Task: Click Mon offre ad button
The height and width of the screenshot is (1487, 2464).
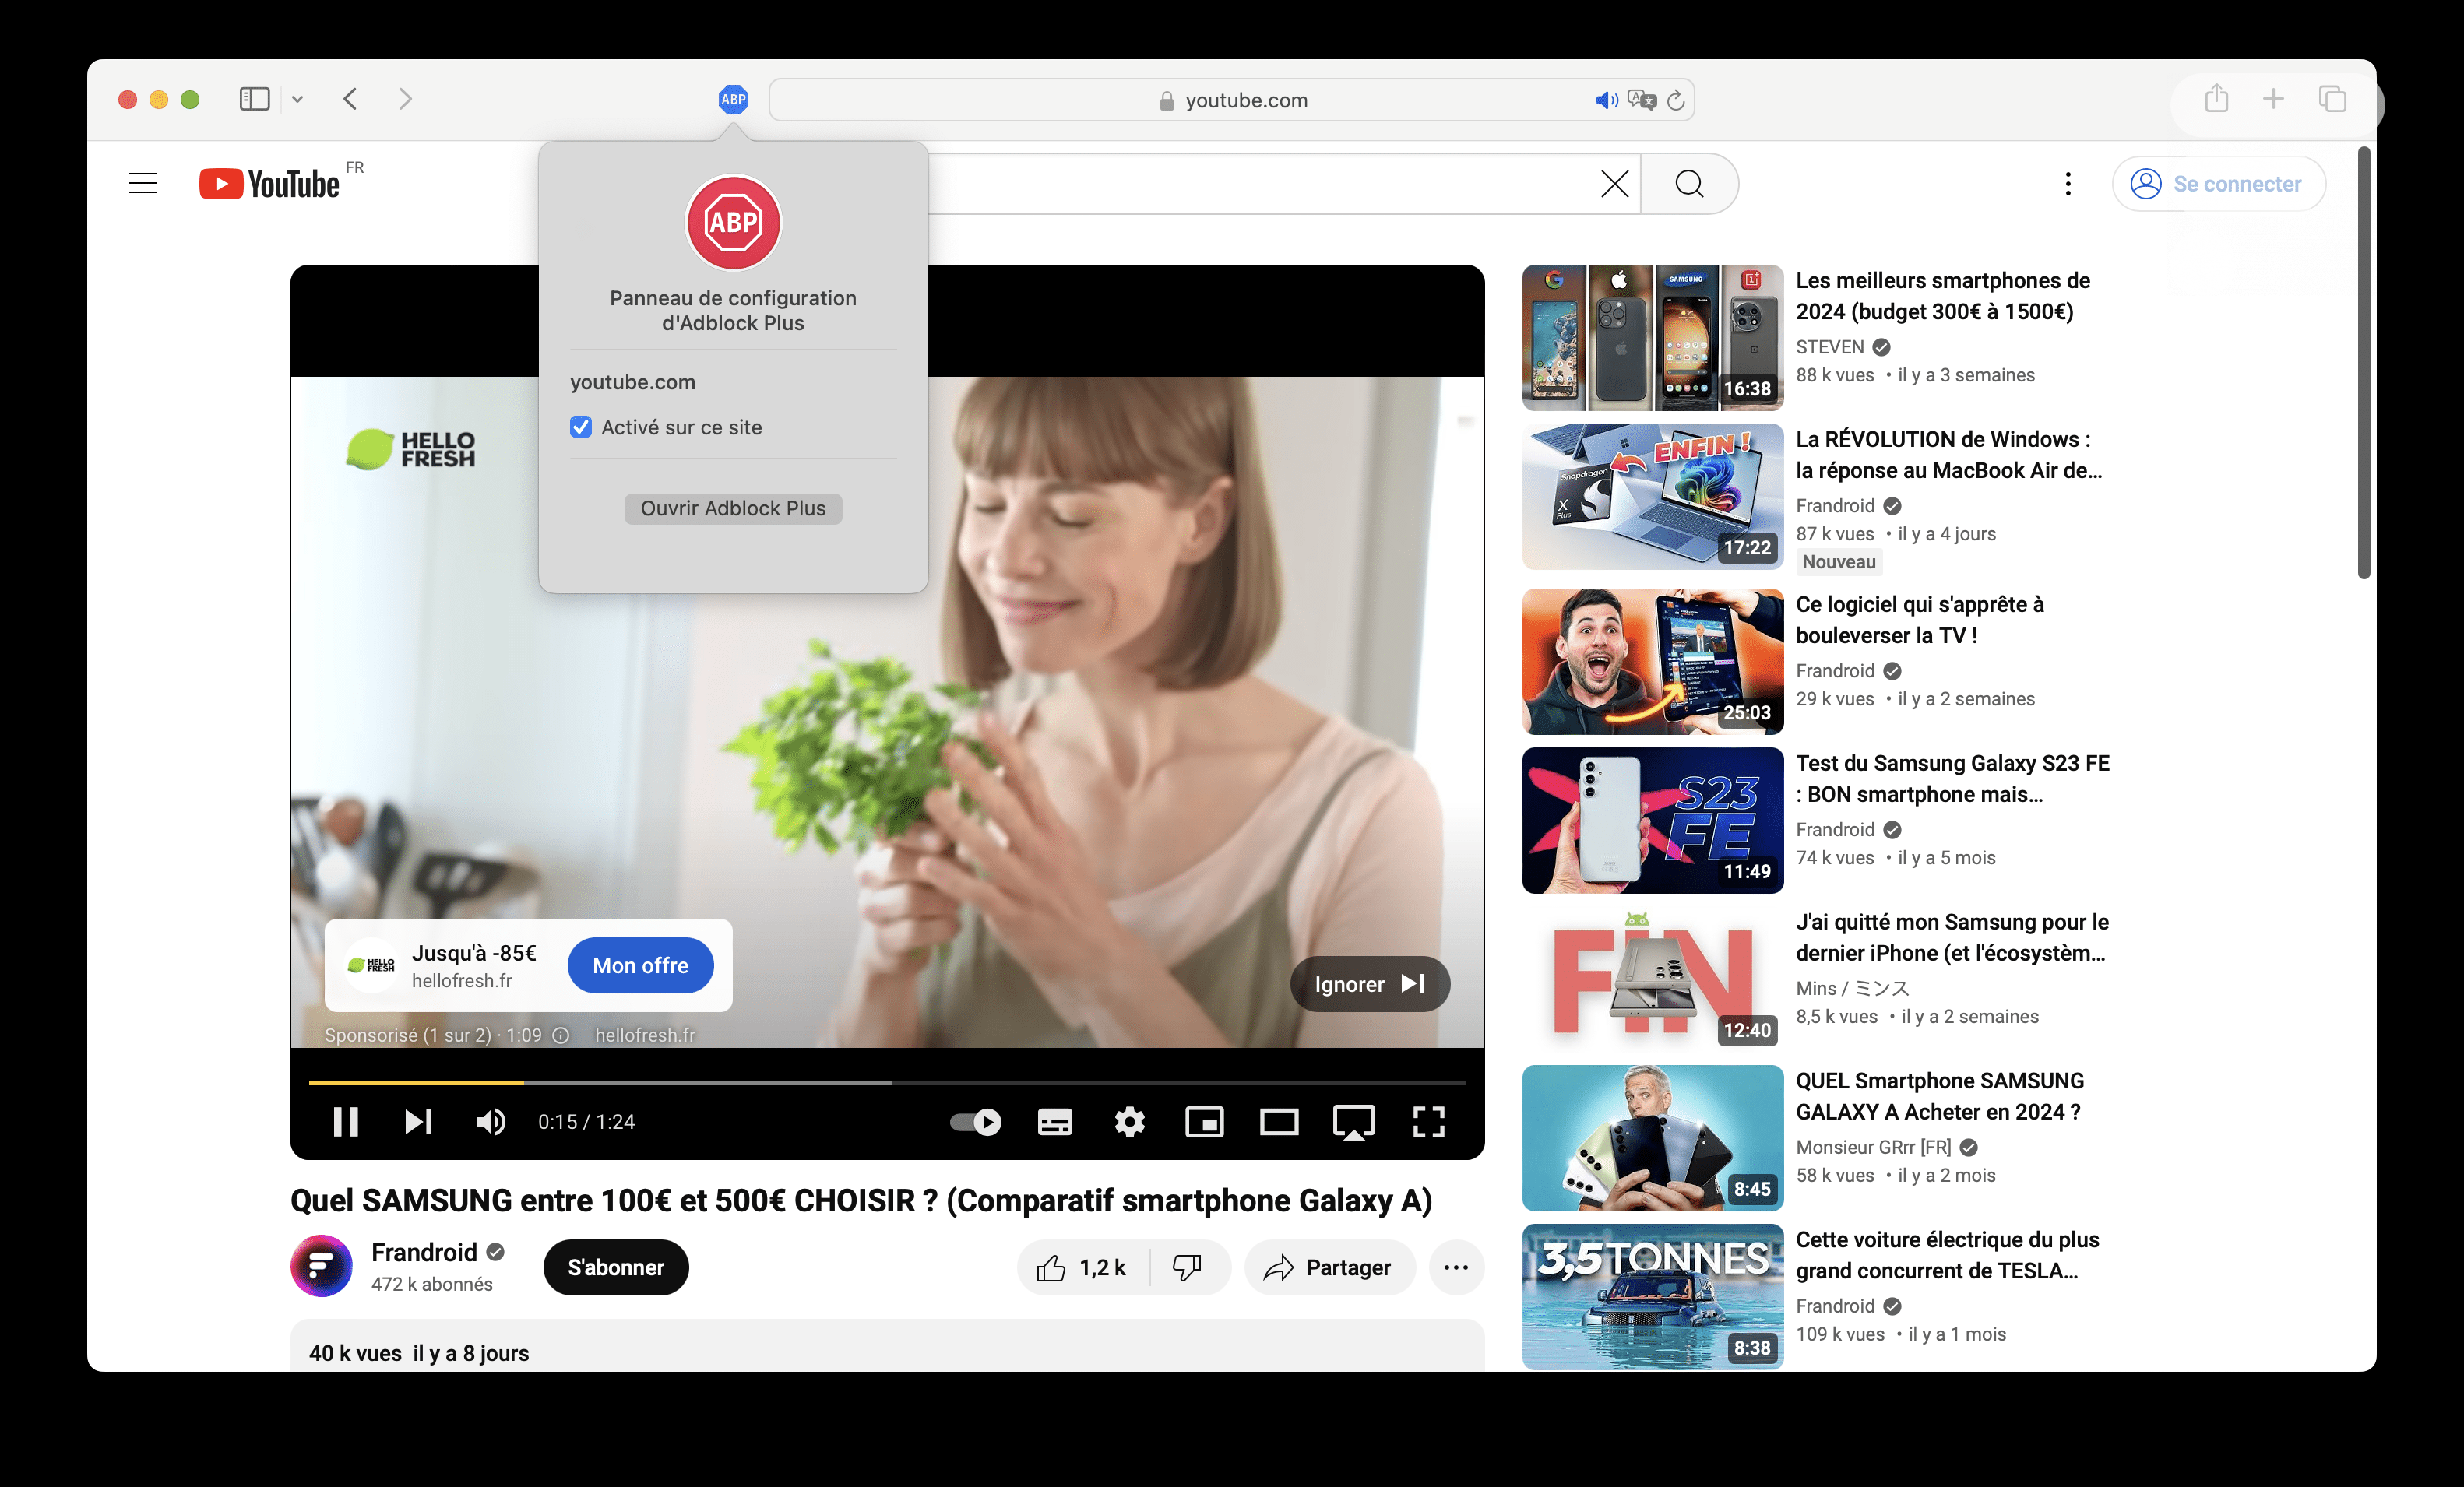Action: 640,965
